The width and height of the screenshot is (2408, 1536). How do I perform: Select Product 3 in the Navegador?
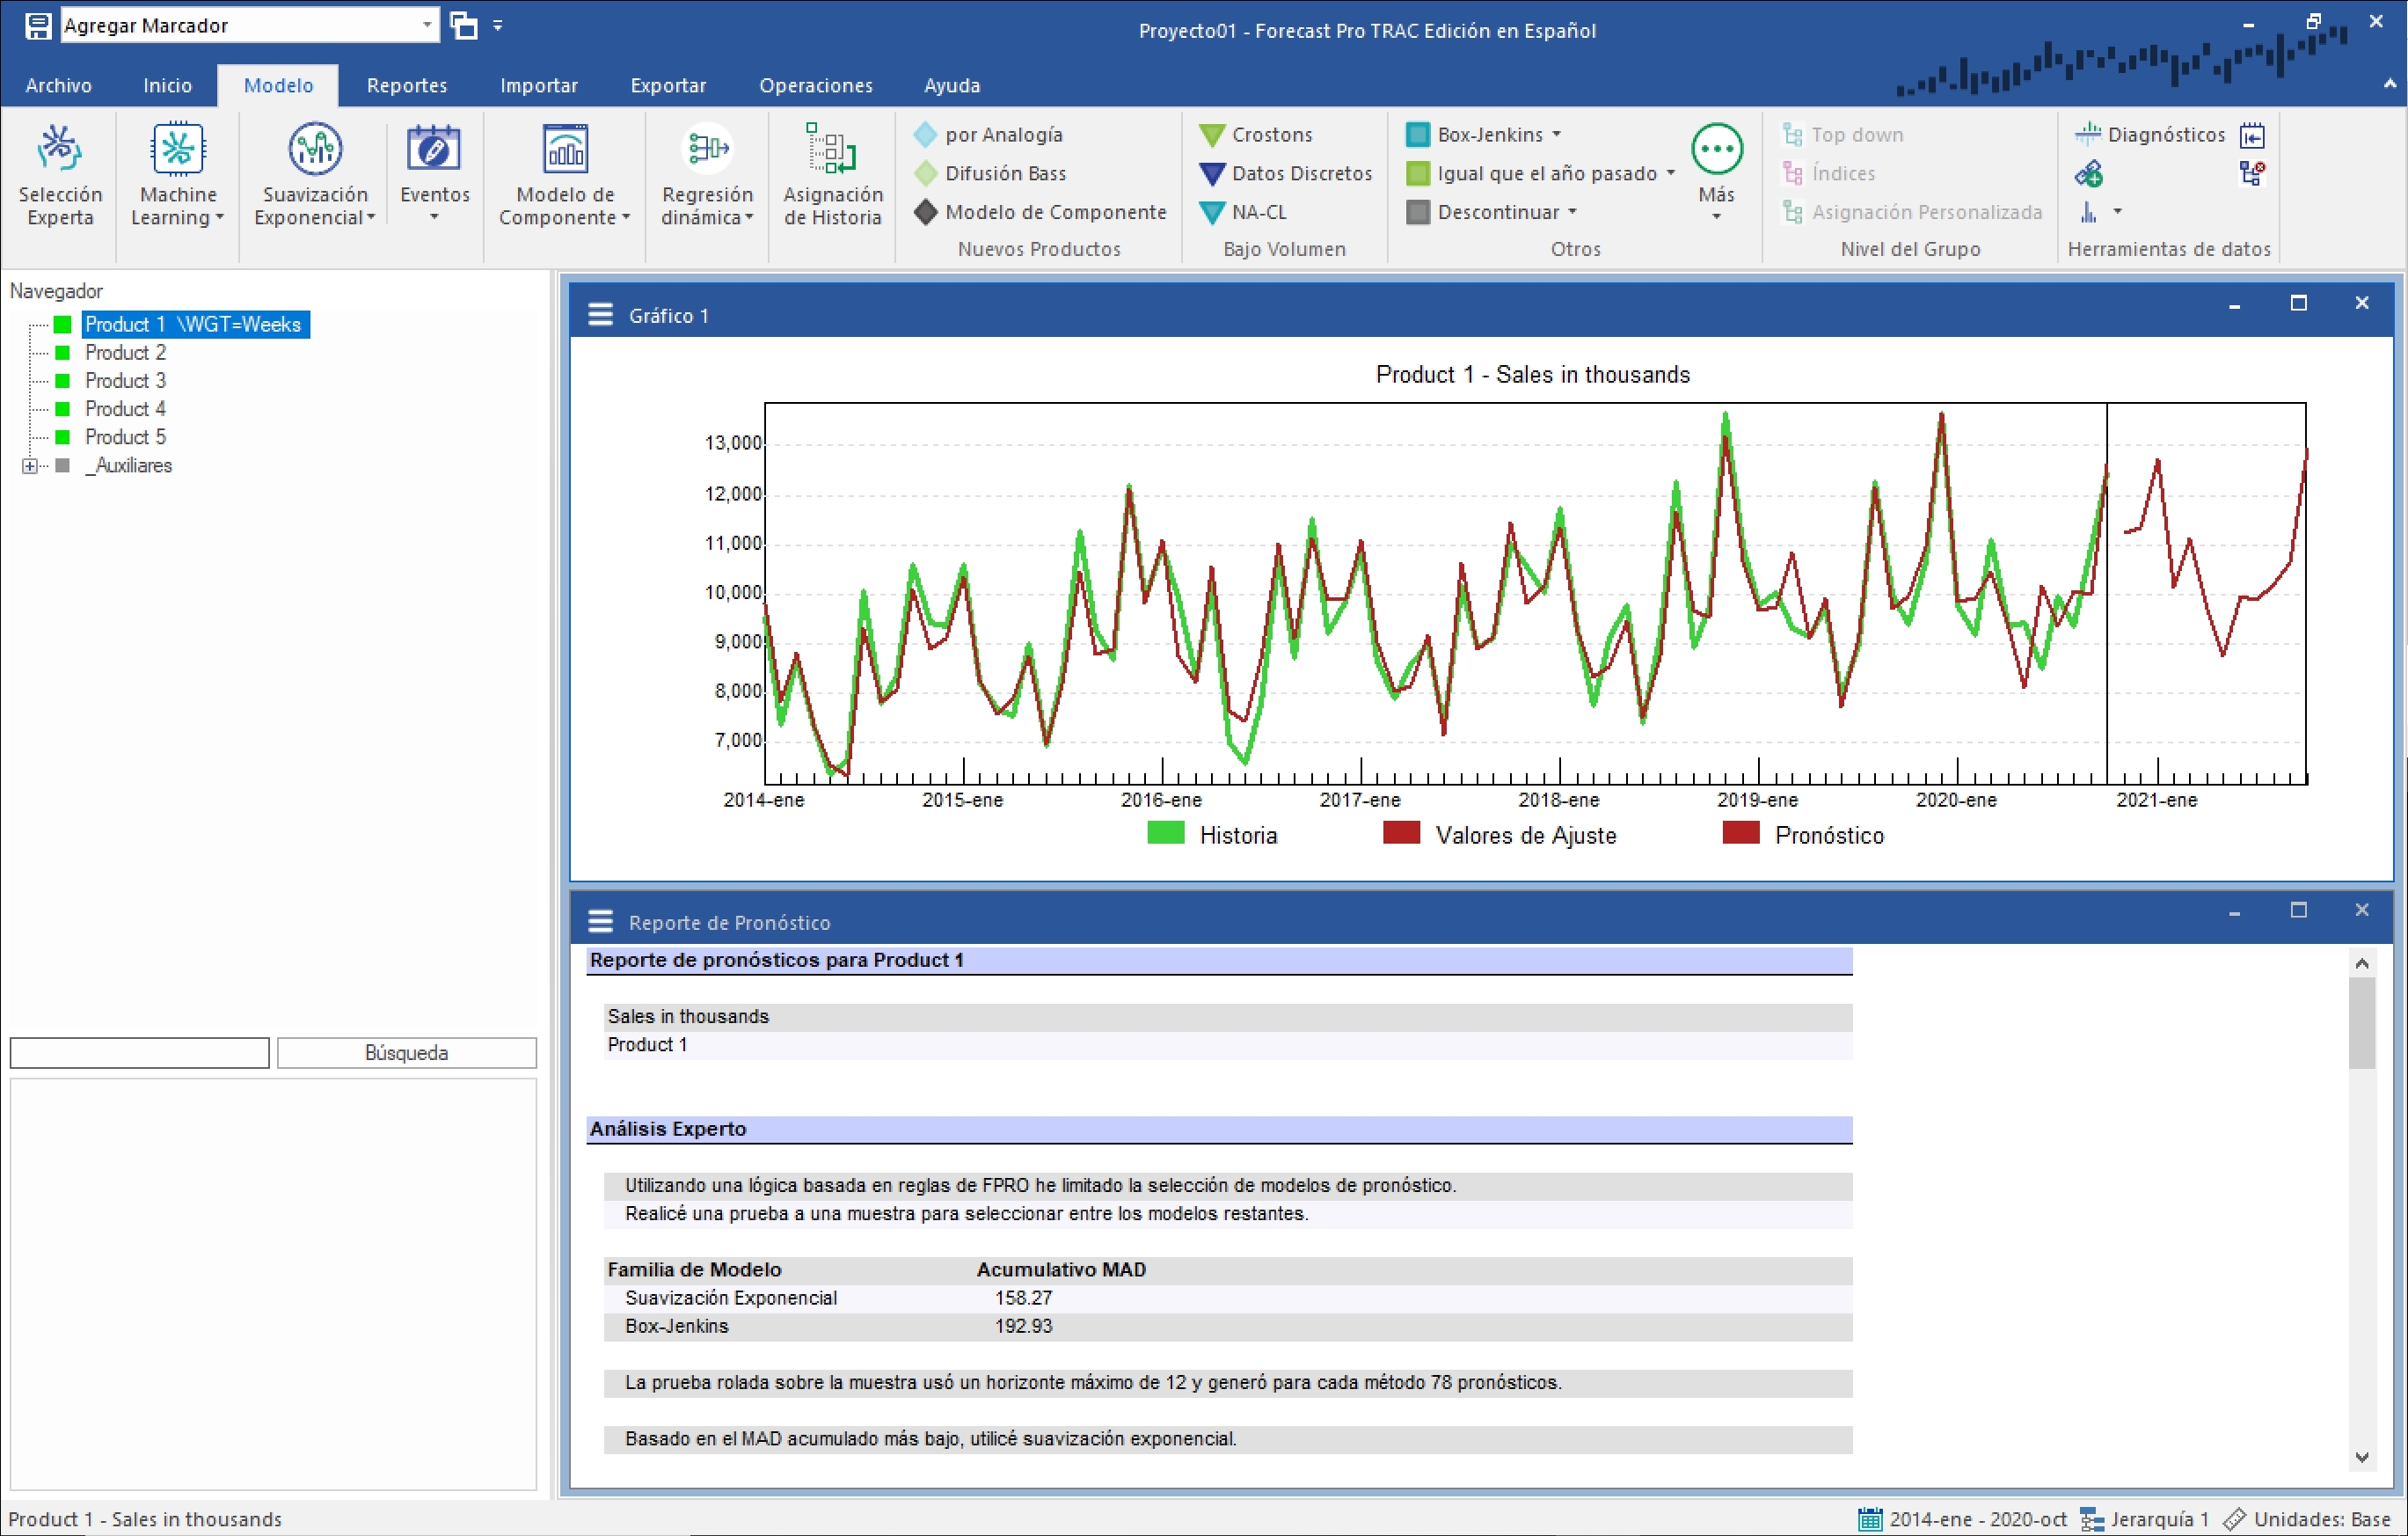pyautogui.click(x=125, y=381)
